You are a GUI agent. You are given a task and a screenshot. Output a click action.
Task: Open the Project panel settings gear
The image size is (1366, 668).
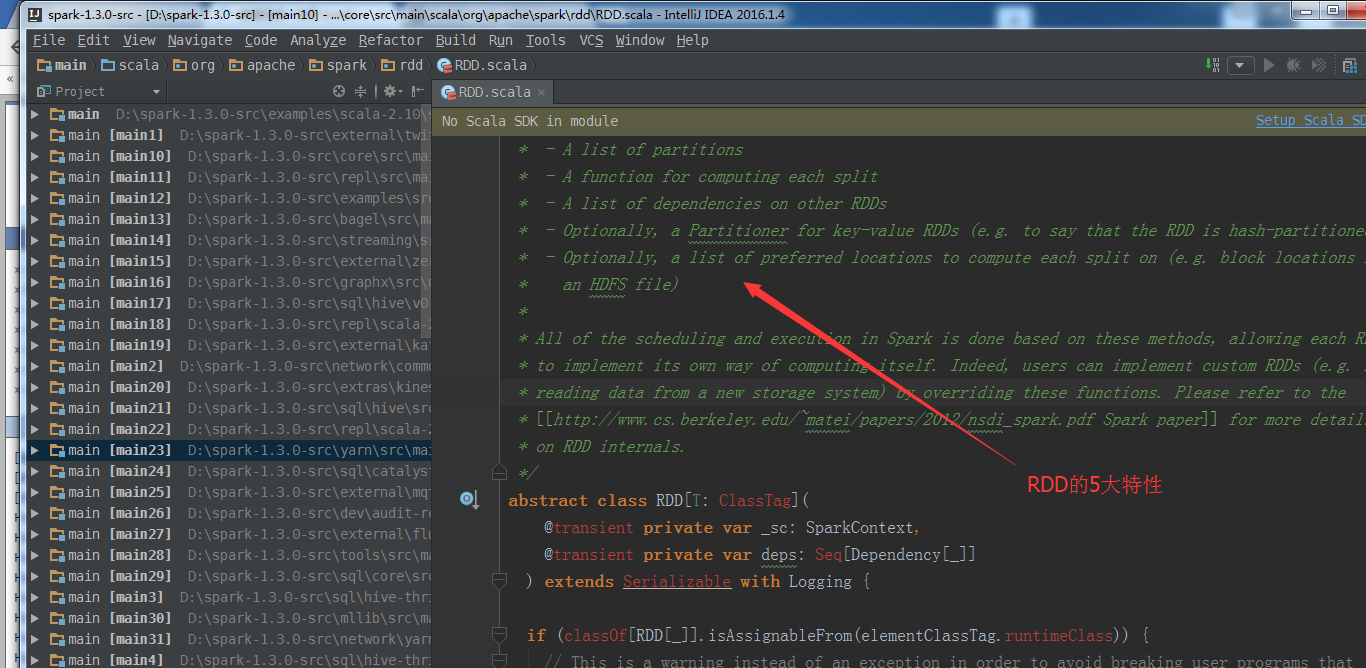pyautogui.click(x=391, y=91)
